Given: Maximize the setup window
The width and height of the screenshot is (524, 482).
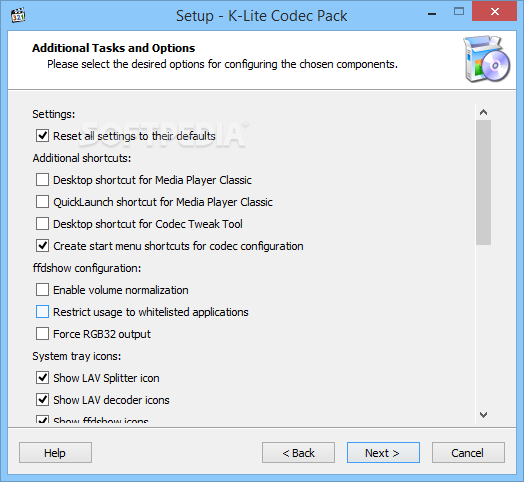Looking at the screenshot, I should click(x=459, y=12).
